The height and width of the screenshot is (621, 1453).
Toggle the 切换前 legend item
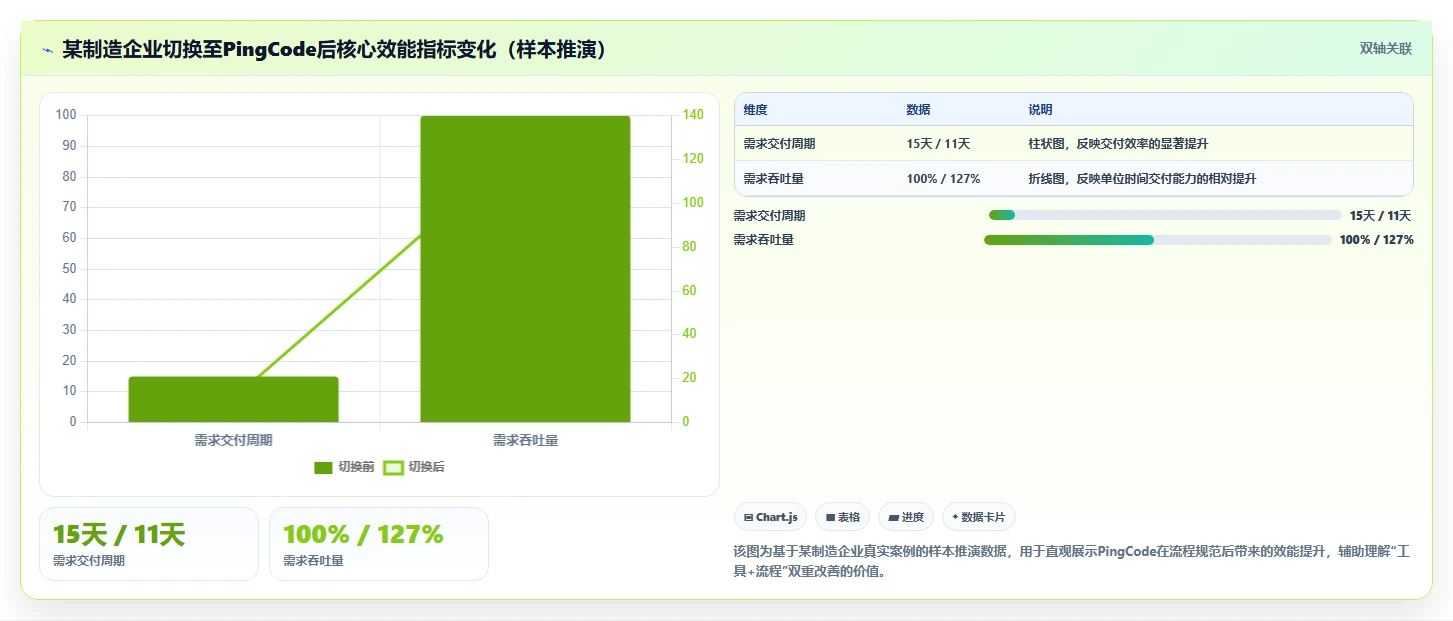(344, 467)
